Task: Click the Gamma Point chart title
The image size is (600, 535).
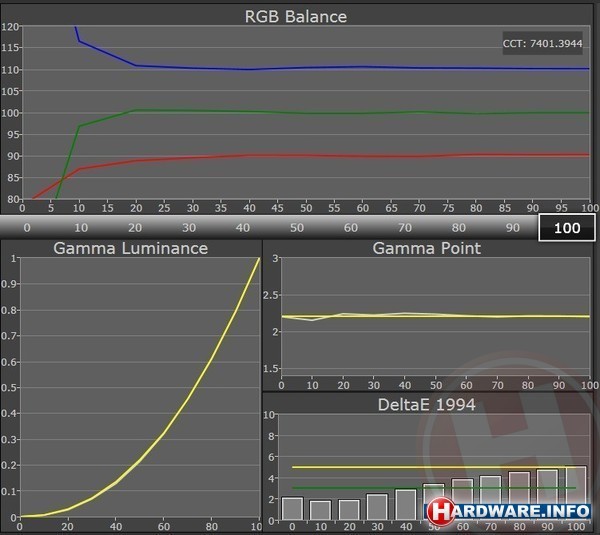Action: [426, 248]
